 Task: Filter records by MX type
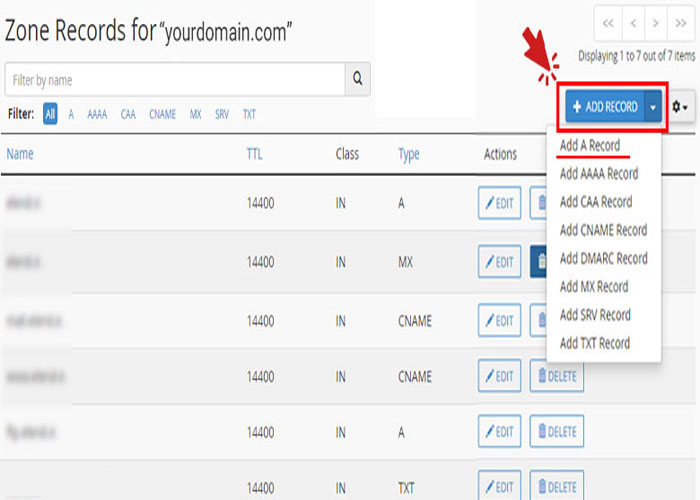(196, 115)
